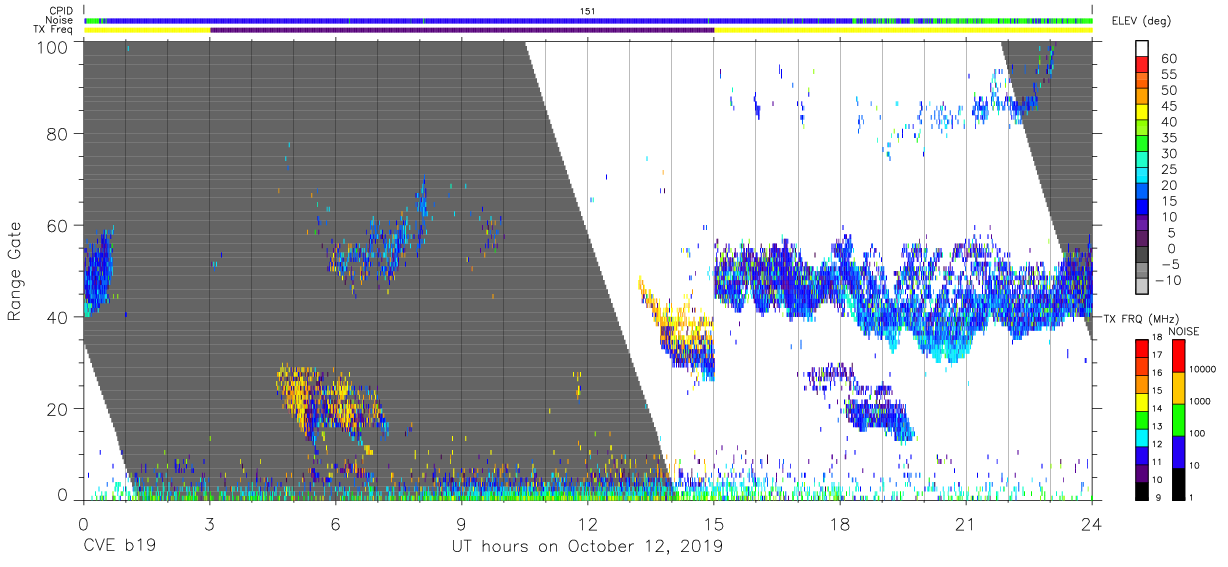Click the NOISE legend label 10000
Screen dimensions: 1228x567
click(1203, 370)
